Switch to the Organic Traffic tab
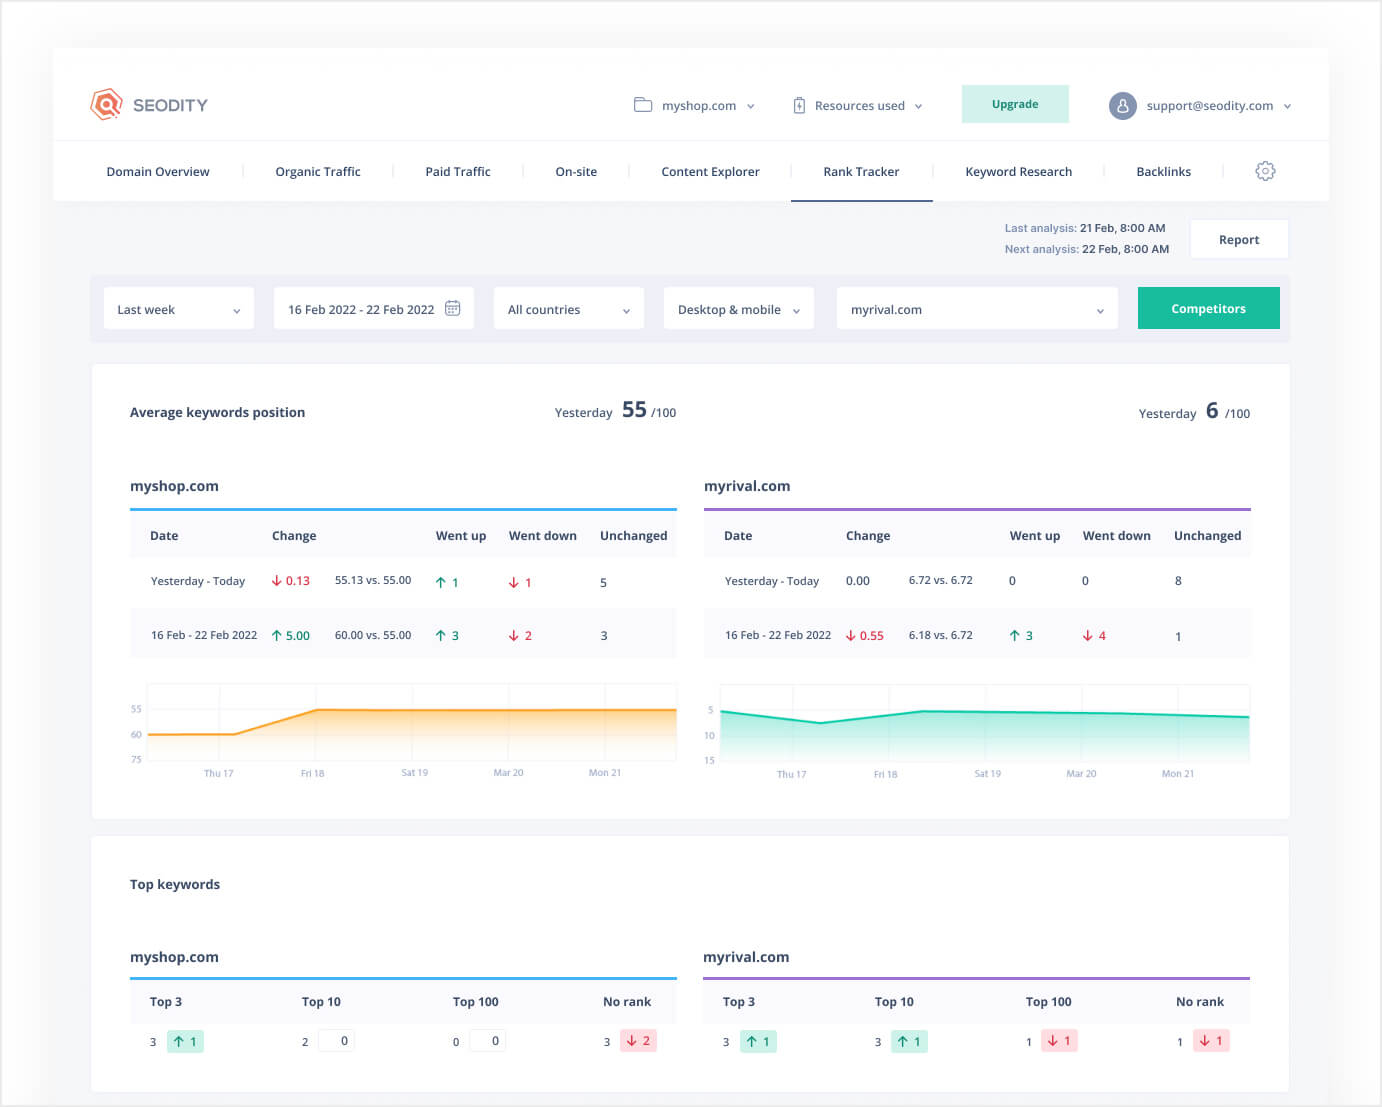Viewport: 1382px width, 1107px height. click(318, 172)
